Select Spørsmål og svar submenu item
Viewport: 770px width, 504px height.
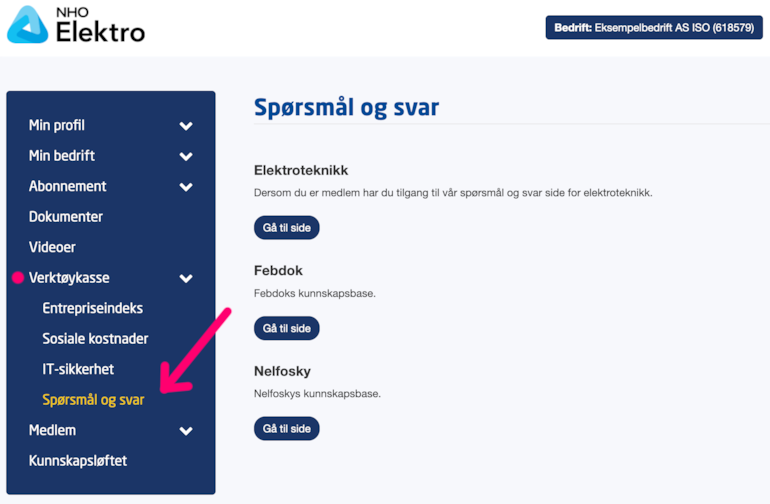tap(93, 400)
